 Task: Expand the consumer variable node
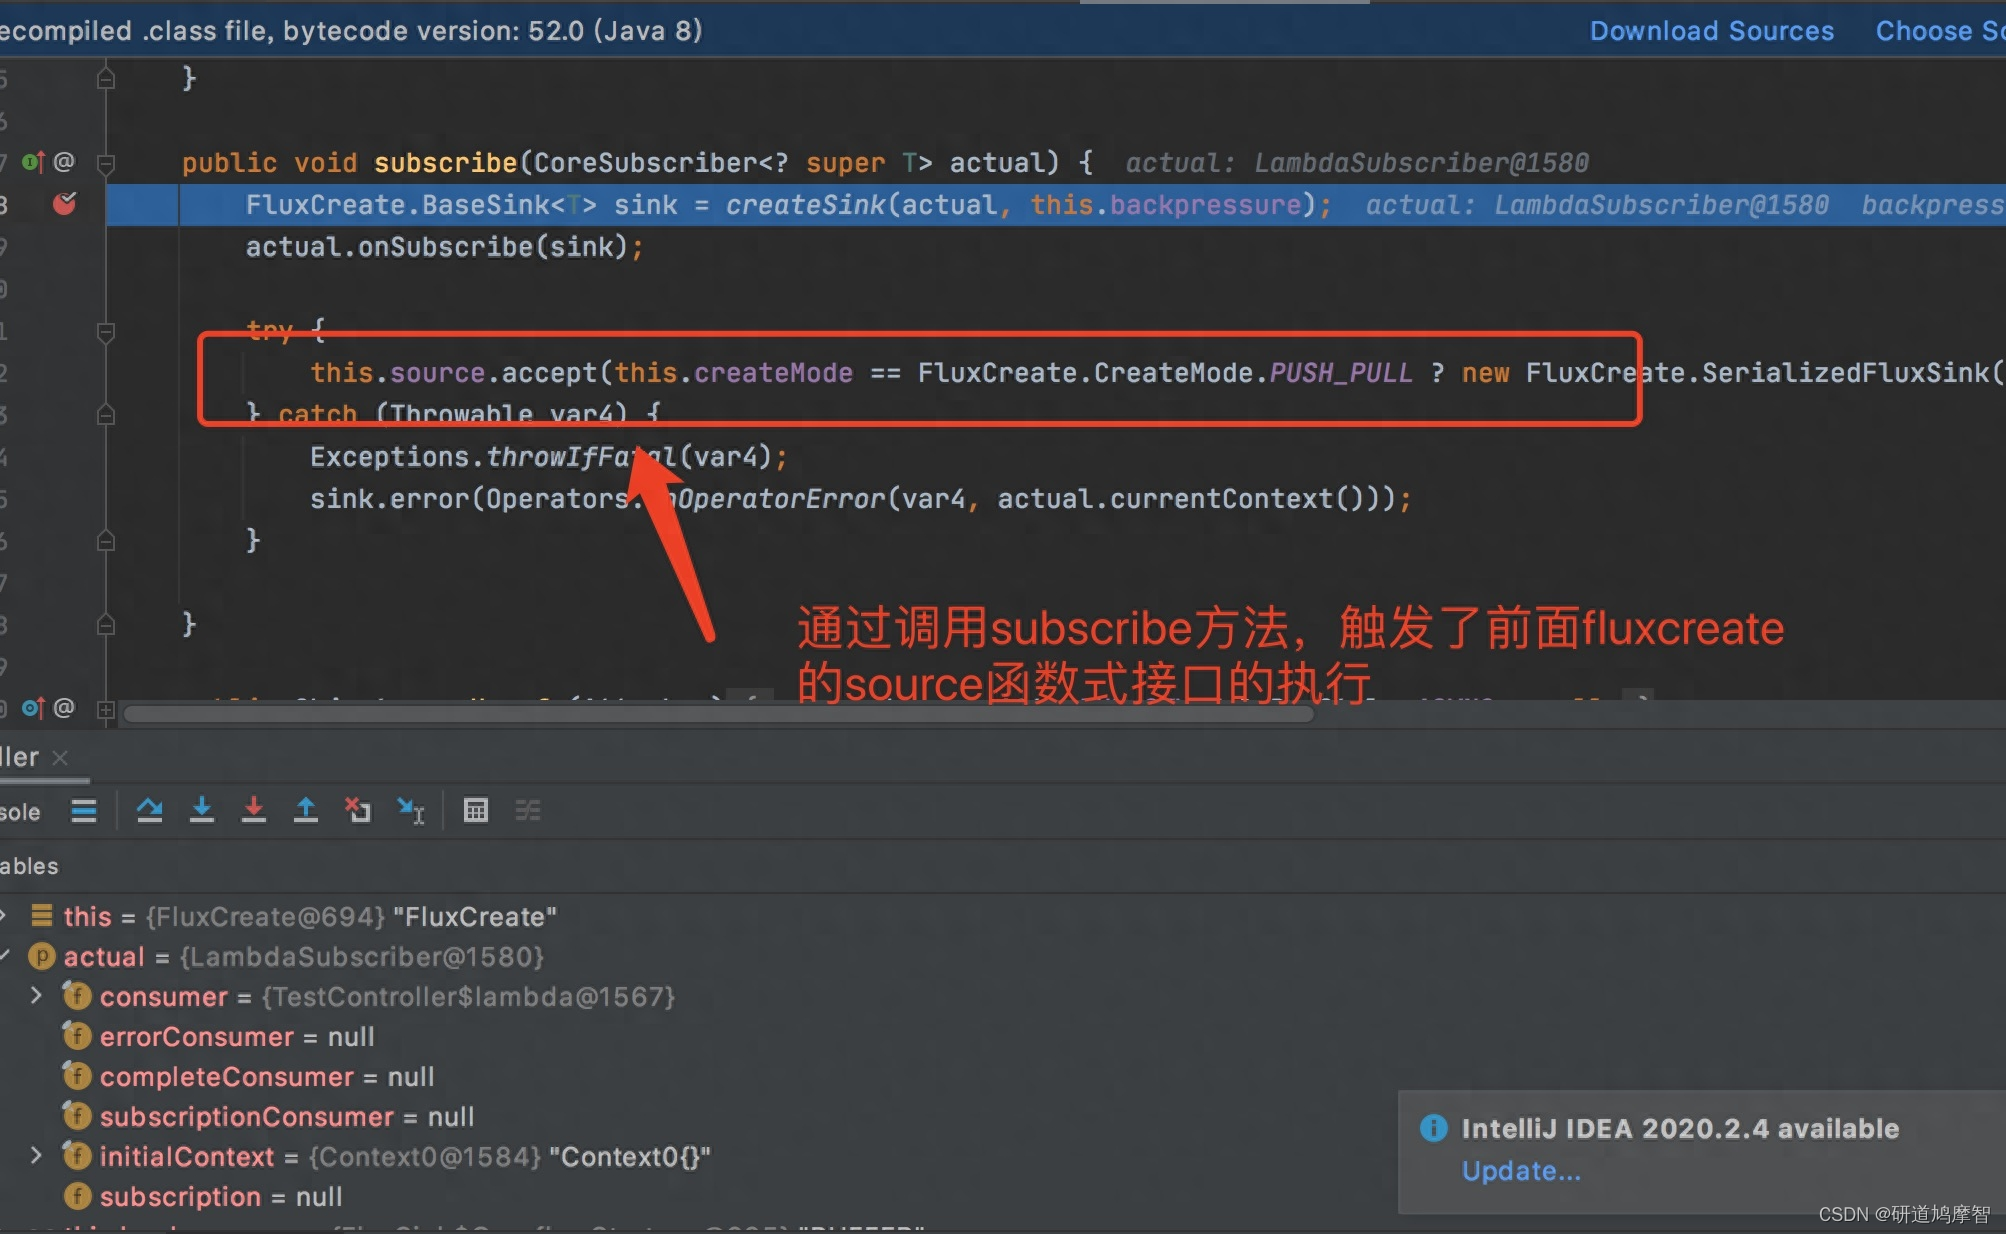[36, 996]
